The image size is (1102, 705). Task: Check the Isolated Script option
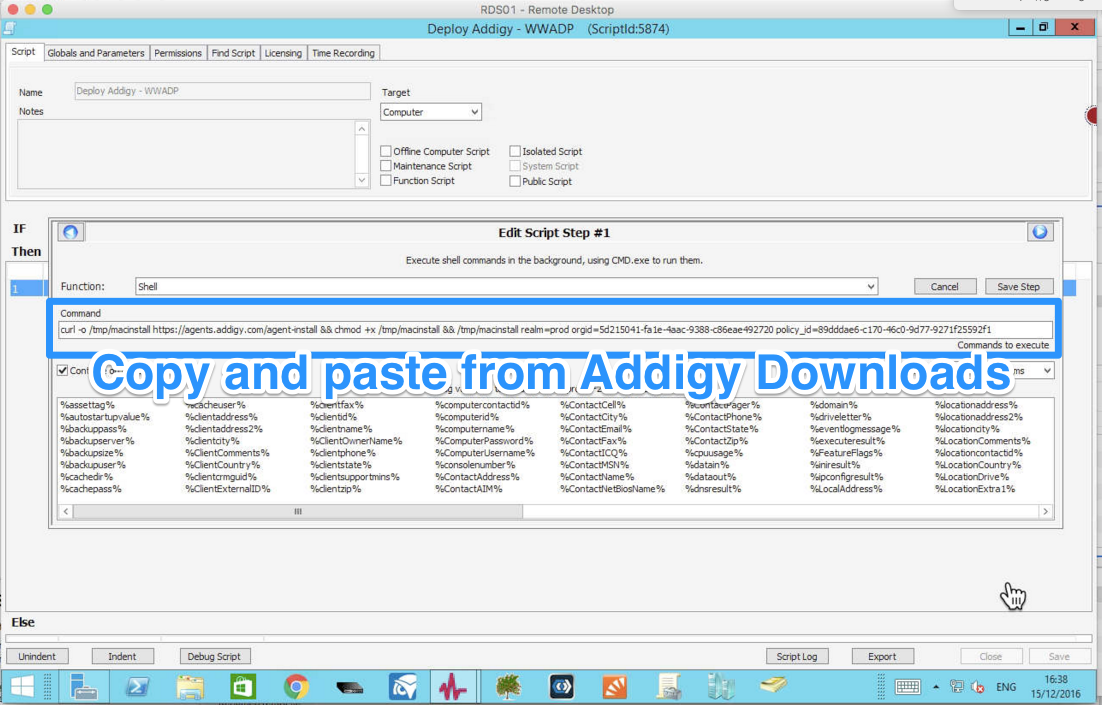(x=516, y=151)
